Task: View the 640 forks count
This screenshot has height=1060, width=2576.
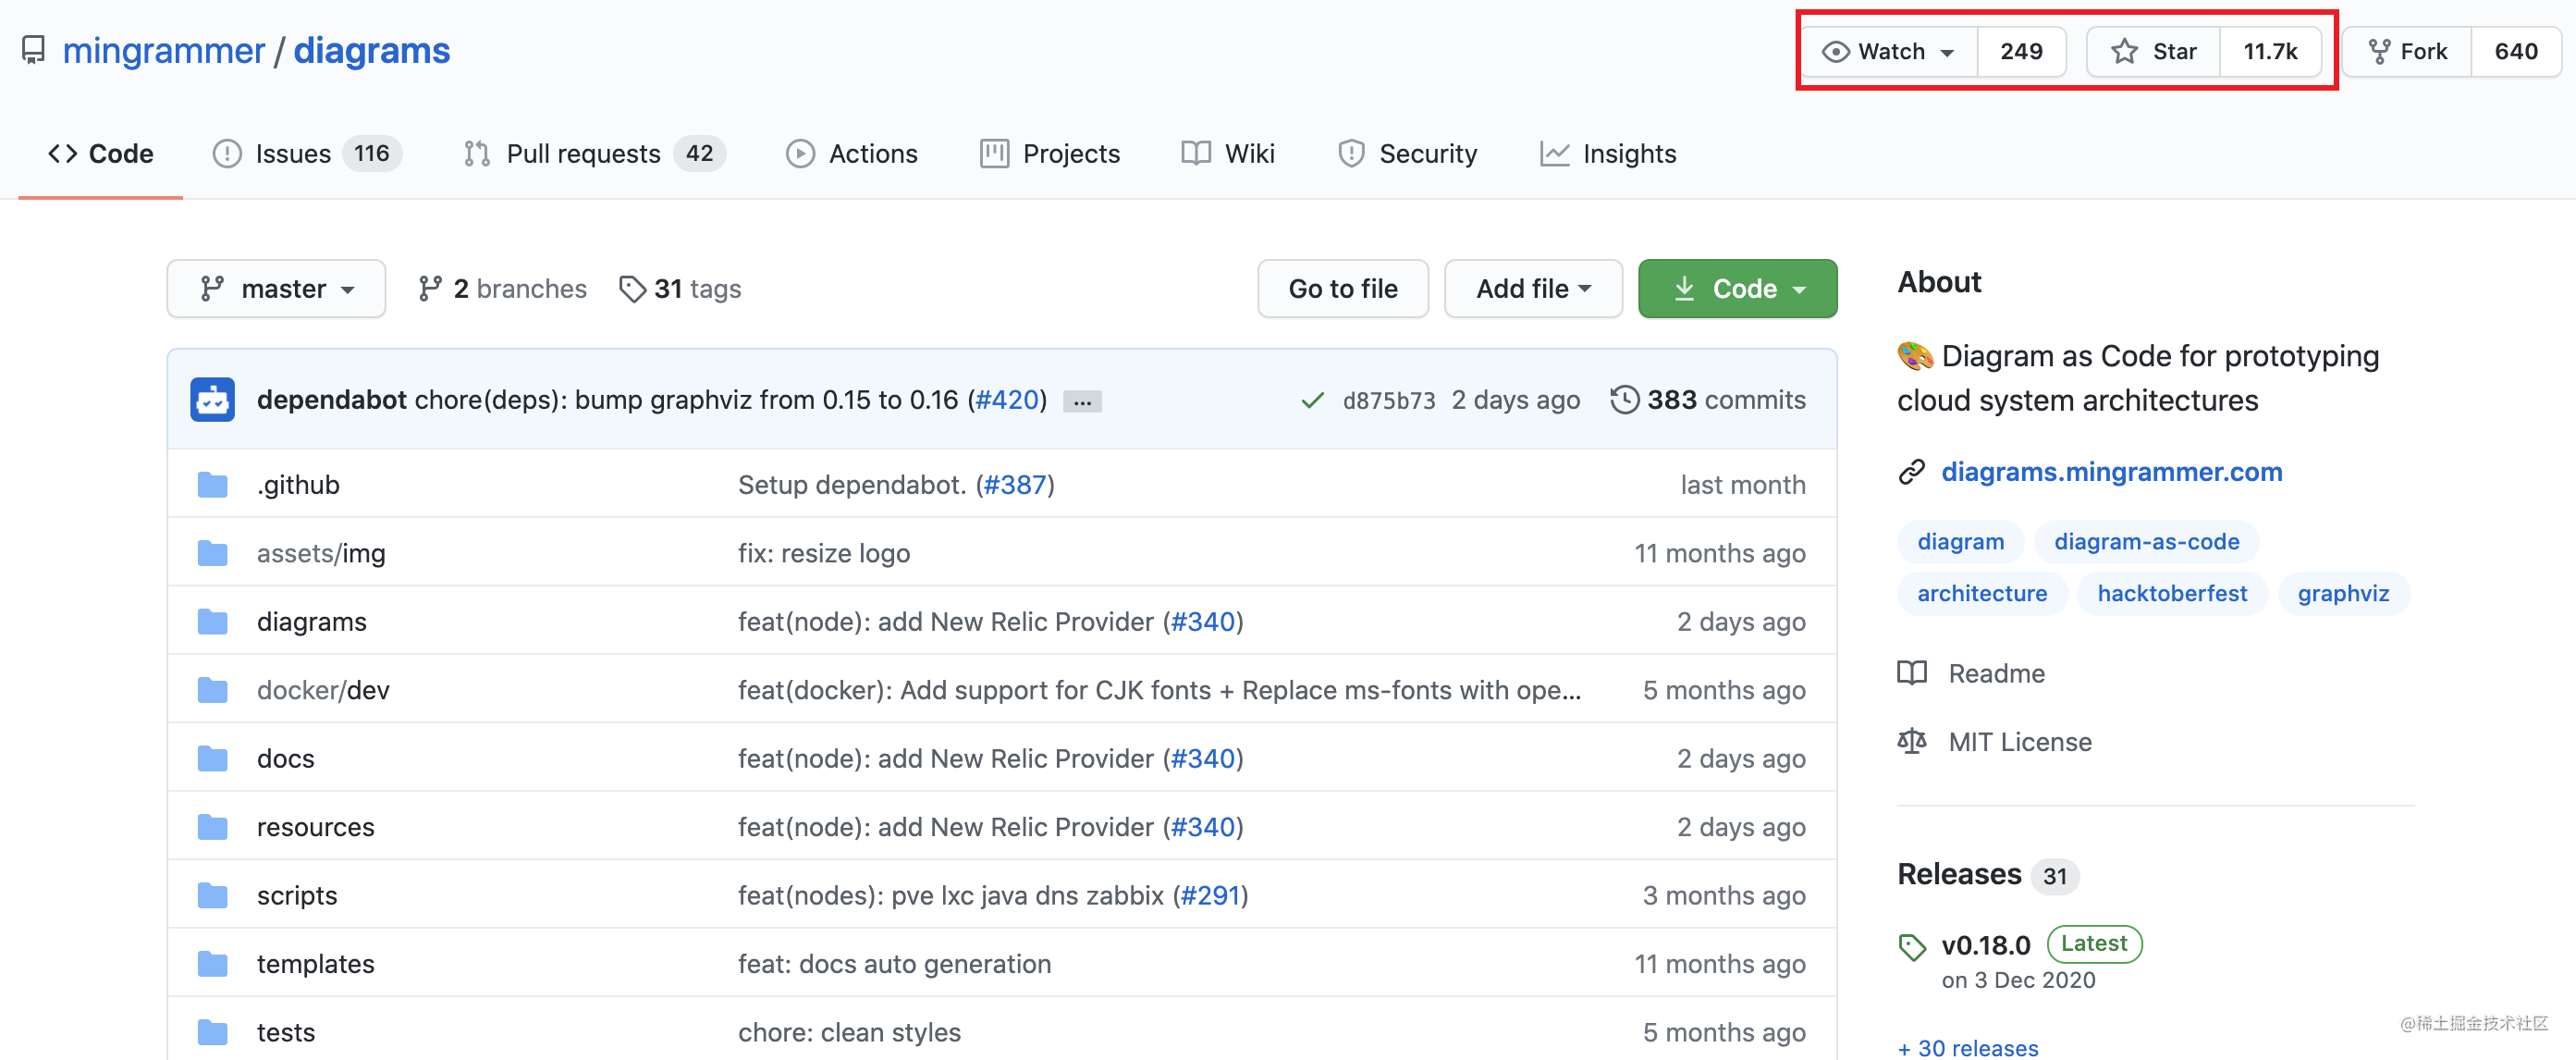Action: click(x=2515, y=51)
